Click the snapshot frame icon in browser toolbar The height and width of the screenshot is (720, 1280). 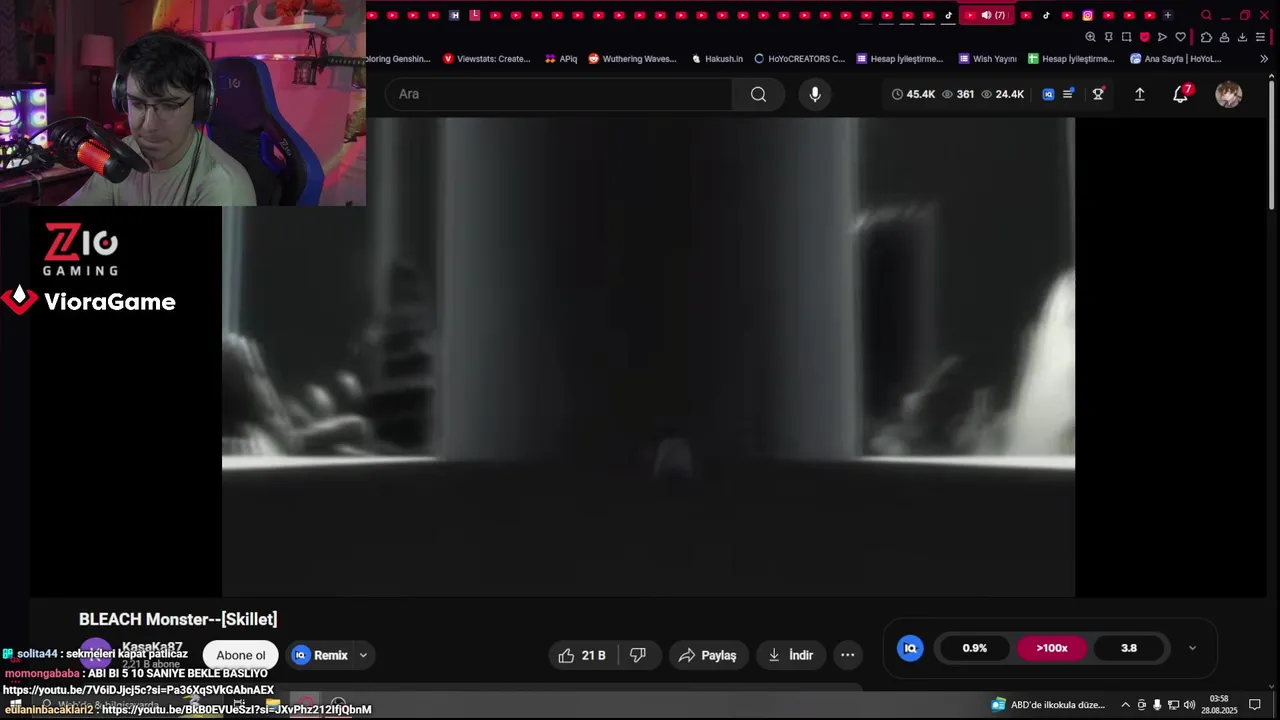click(1126, 37)
